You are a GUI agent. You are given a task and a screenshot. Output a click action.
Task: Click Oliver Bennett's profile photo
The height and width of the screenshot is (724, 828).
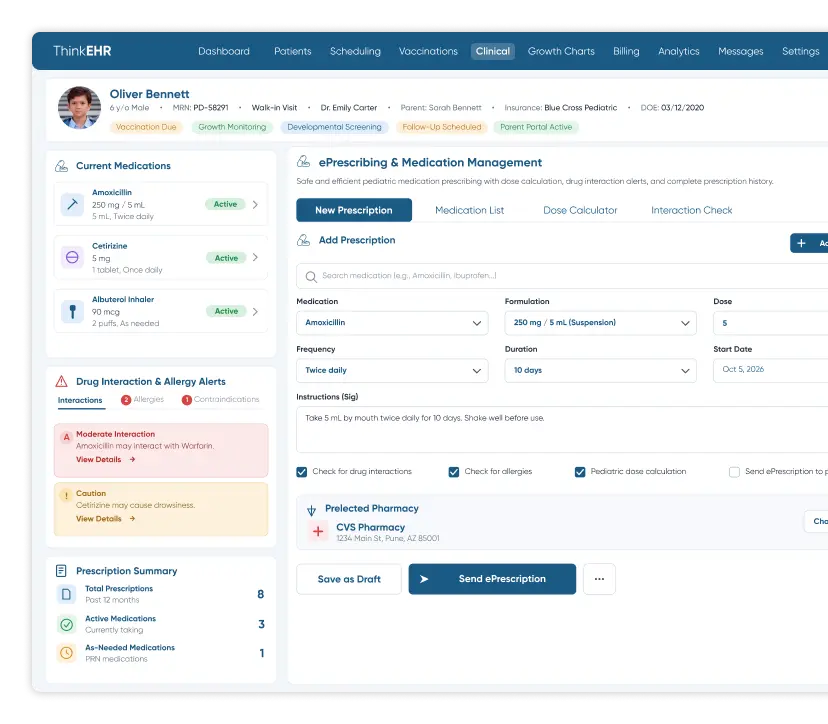(79, 108)
